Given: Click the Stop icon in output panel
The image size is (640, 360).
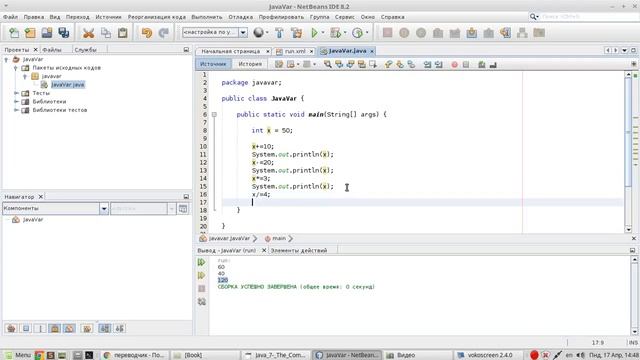Looking at the screenshot, I should pyautogui.click(x=202, y=289).
